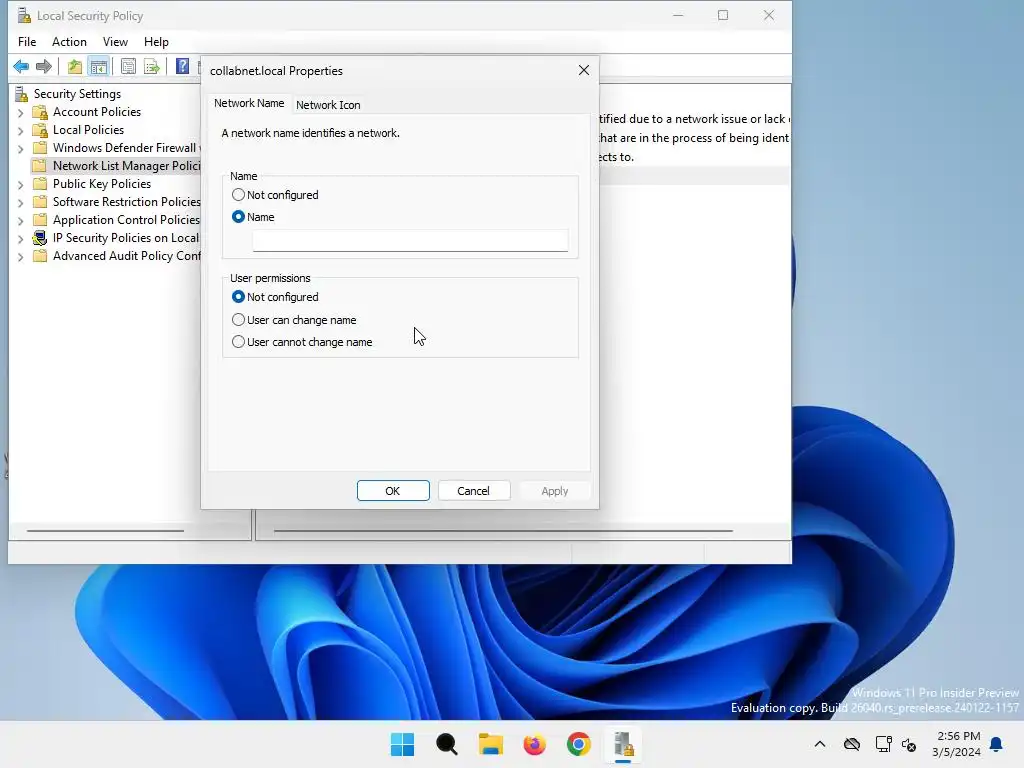Close the collabnet.local Properties dialog
The image size is (1024, 768).
coord(584,70)
